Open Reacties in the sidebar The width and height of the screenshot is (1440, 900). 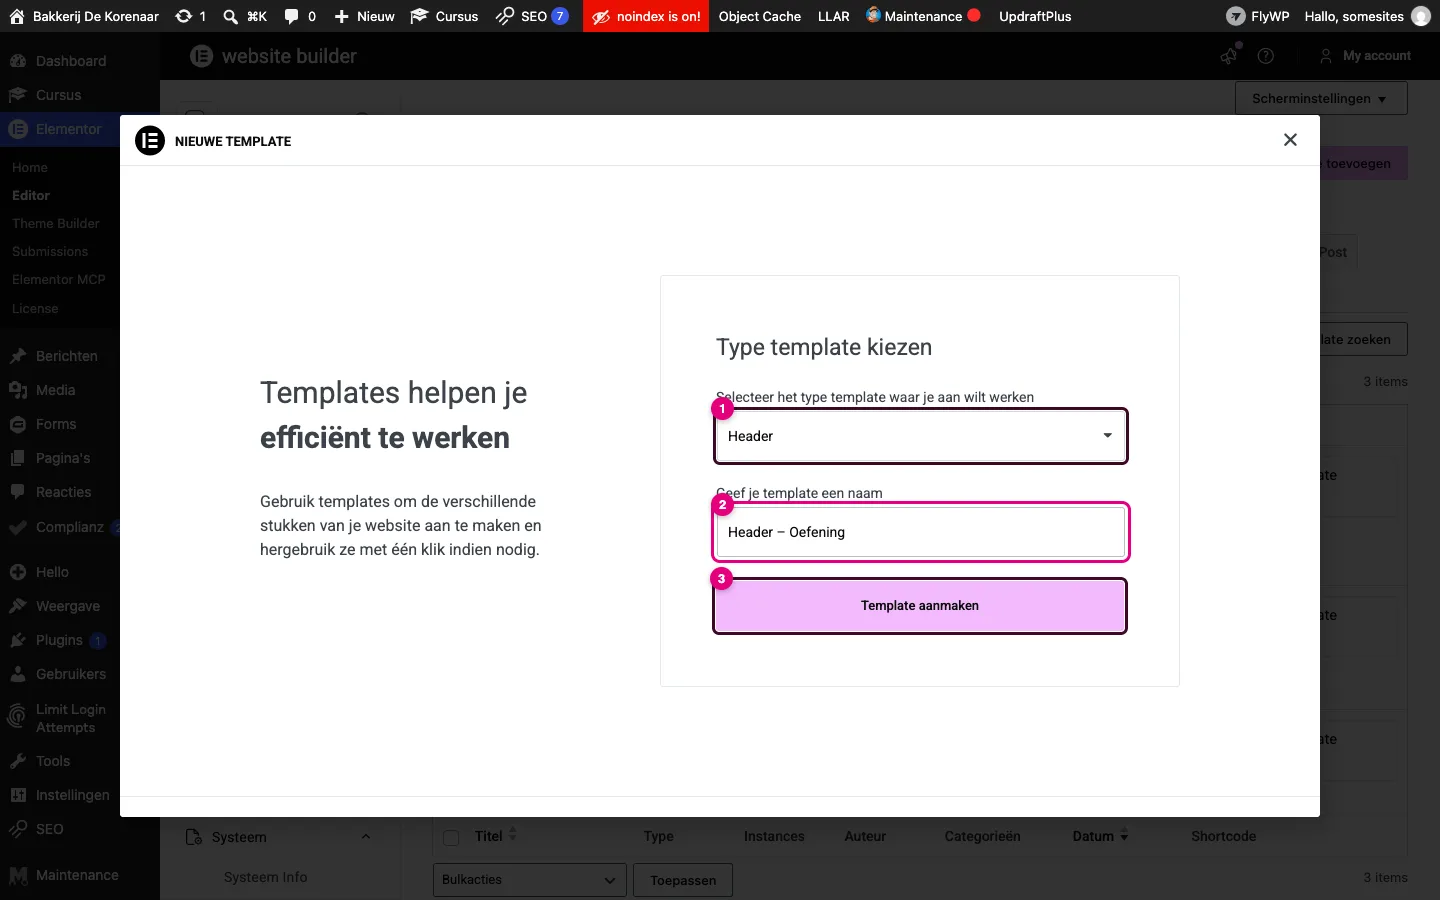click(63, 492)
